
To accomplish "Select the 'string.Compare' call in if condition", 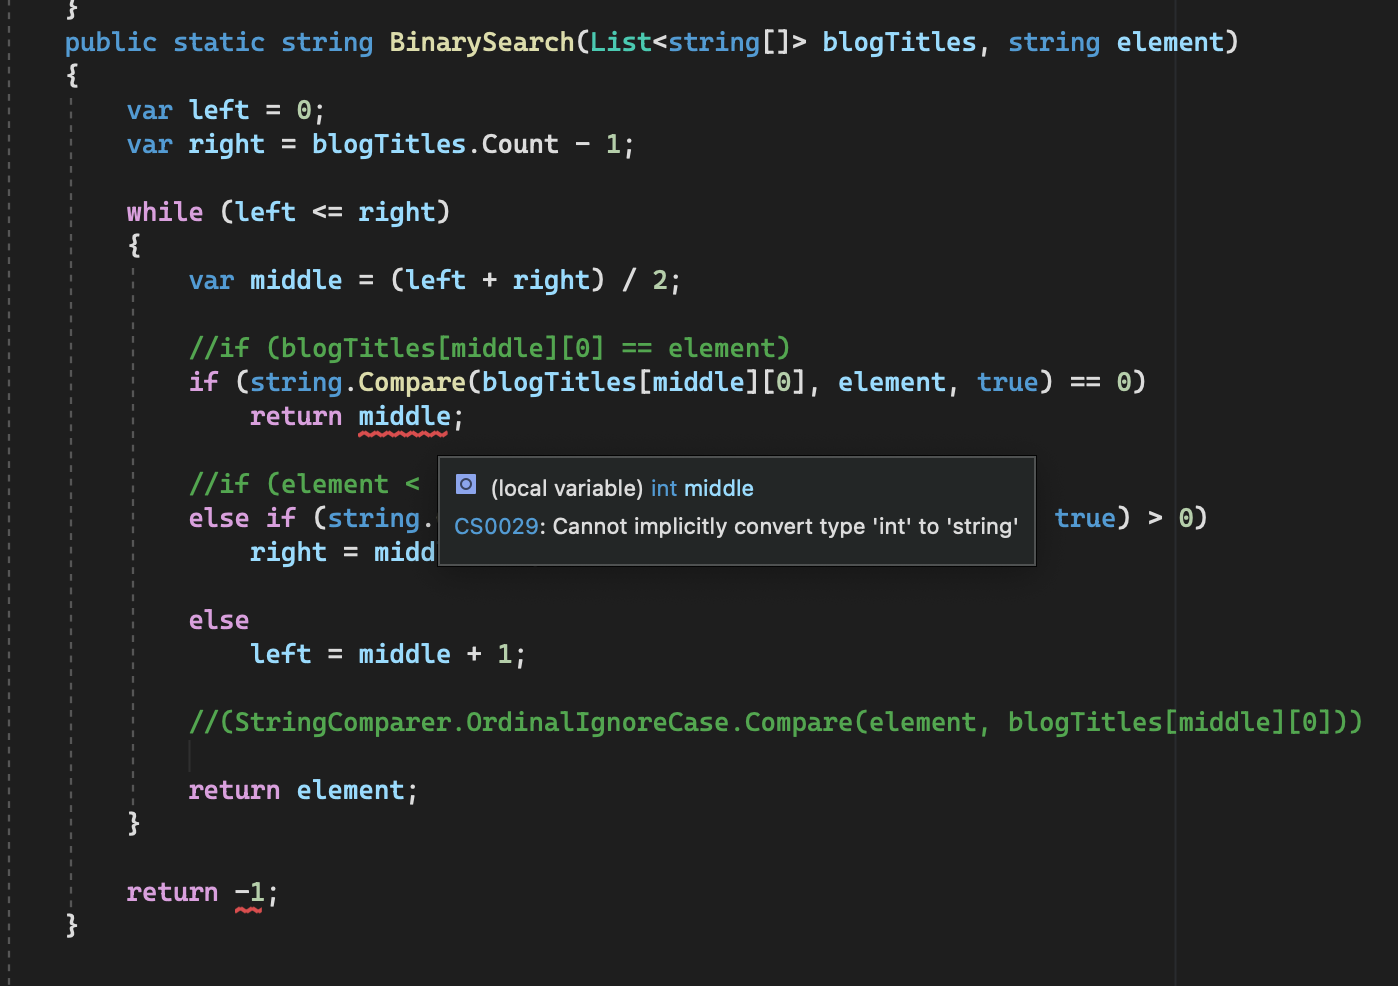I will point(358,381).
